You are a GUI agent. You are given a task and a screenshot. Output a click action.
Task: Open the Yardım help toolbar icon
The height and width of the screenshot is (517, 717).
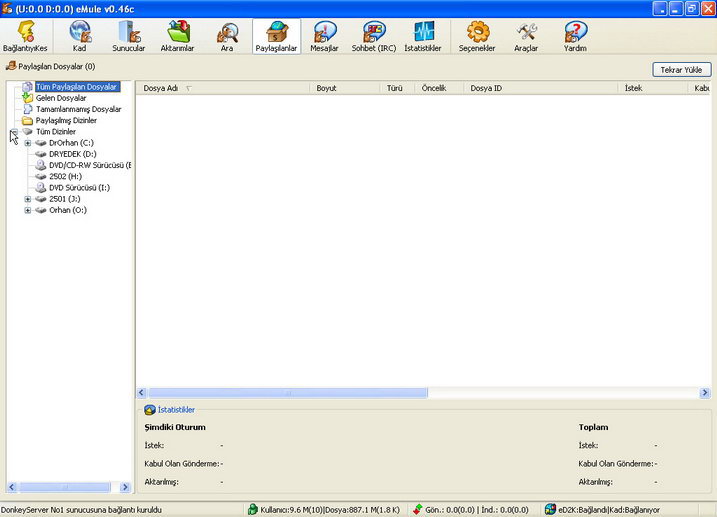pos(575,36)
